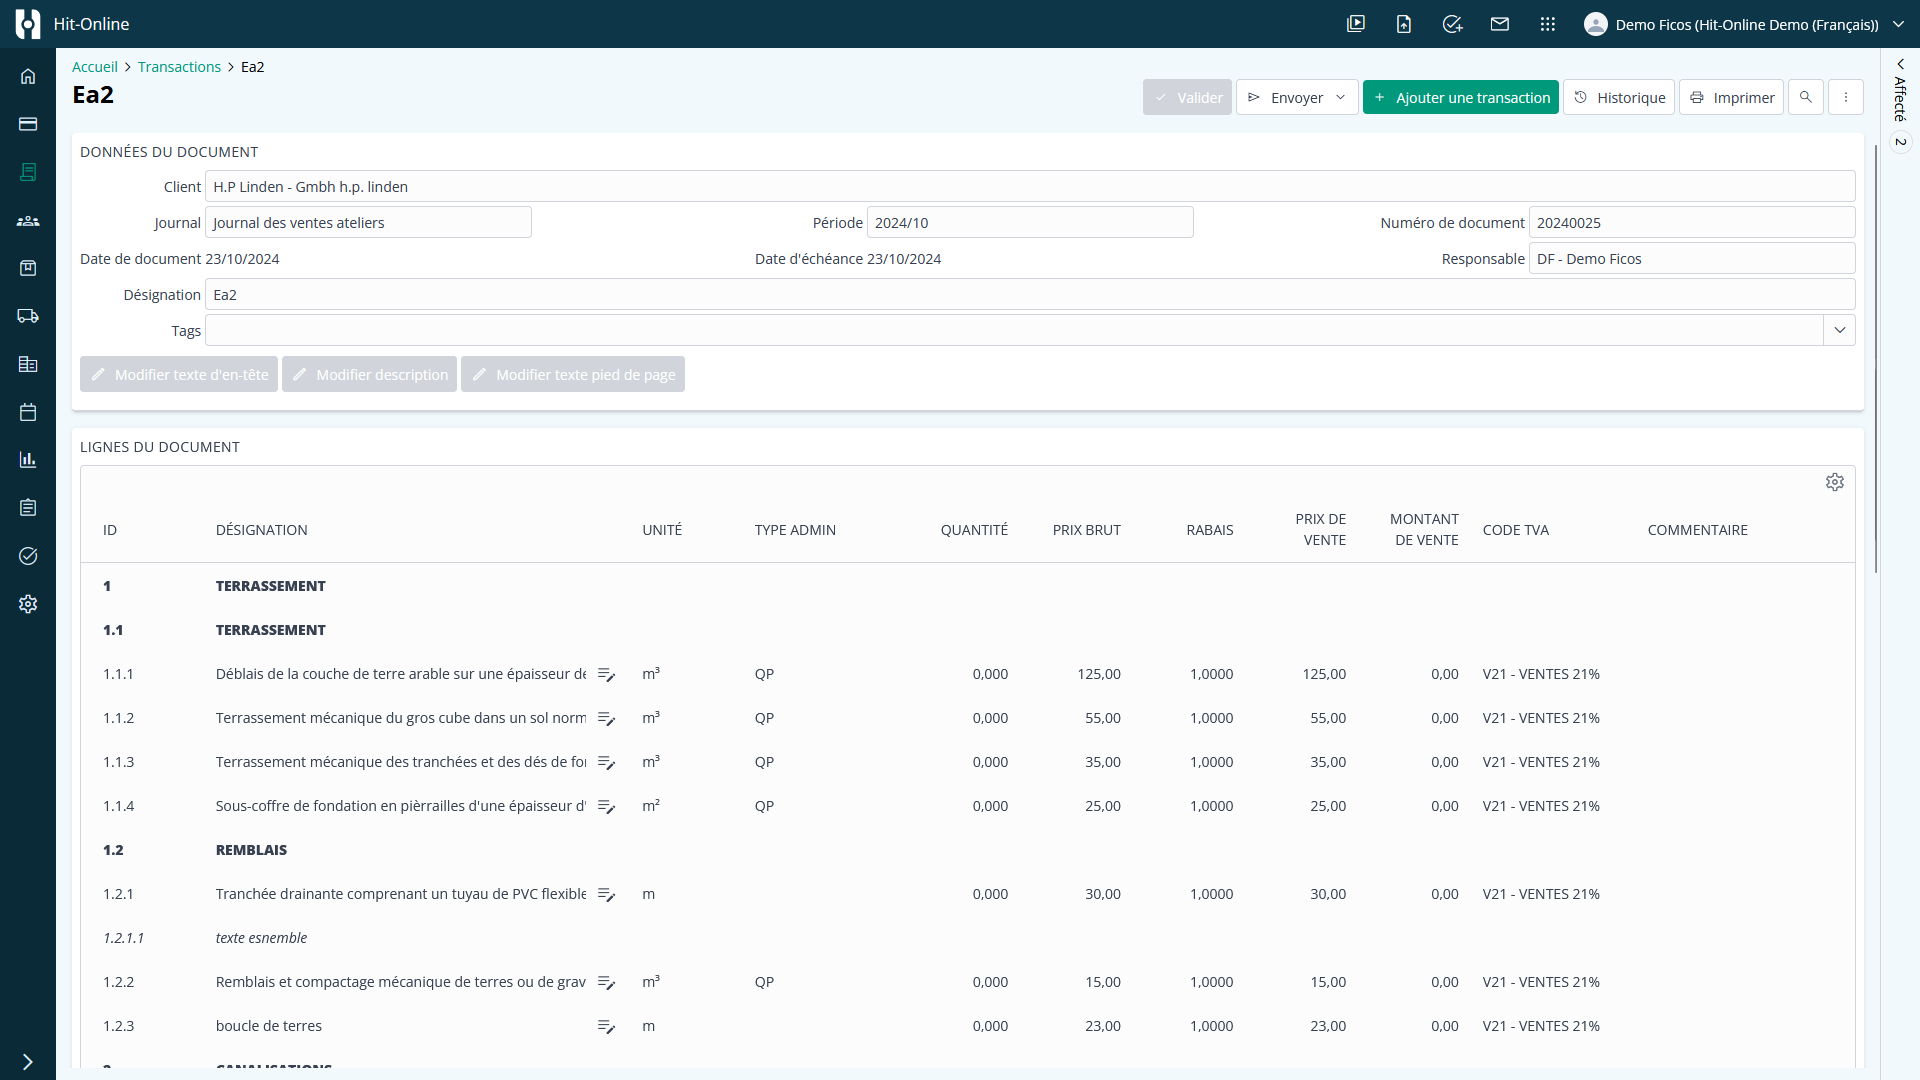Click the add task checkmark icon in top bar
This screenshot has height=1080, width=1920.
(1452, 24)
